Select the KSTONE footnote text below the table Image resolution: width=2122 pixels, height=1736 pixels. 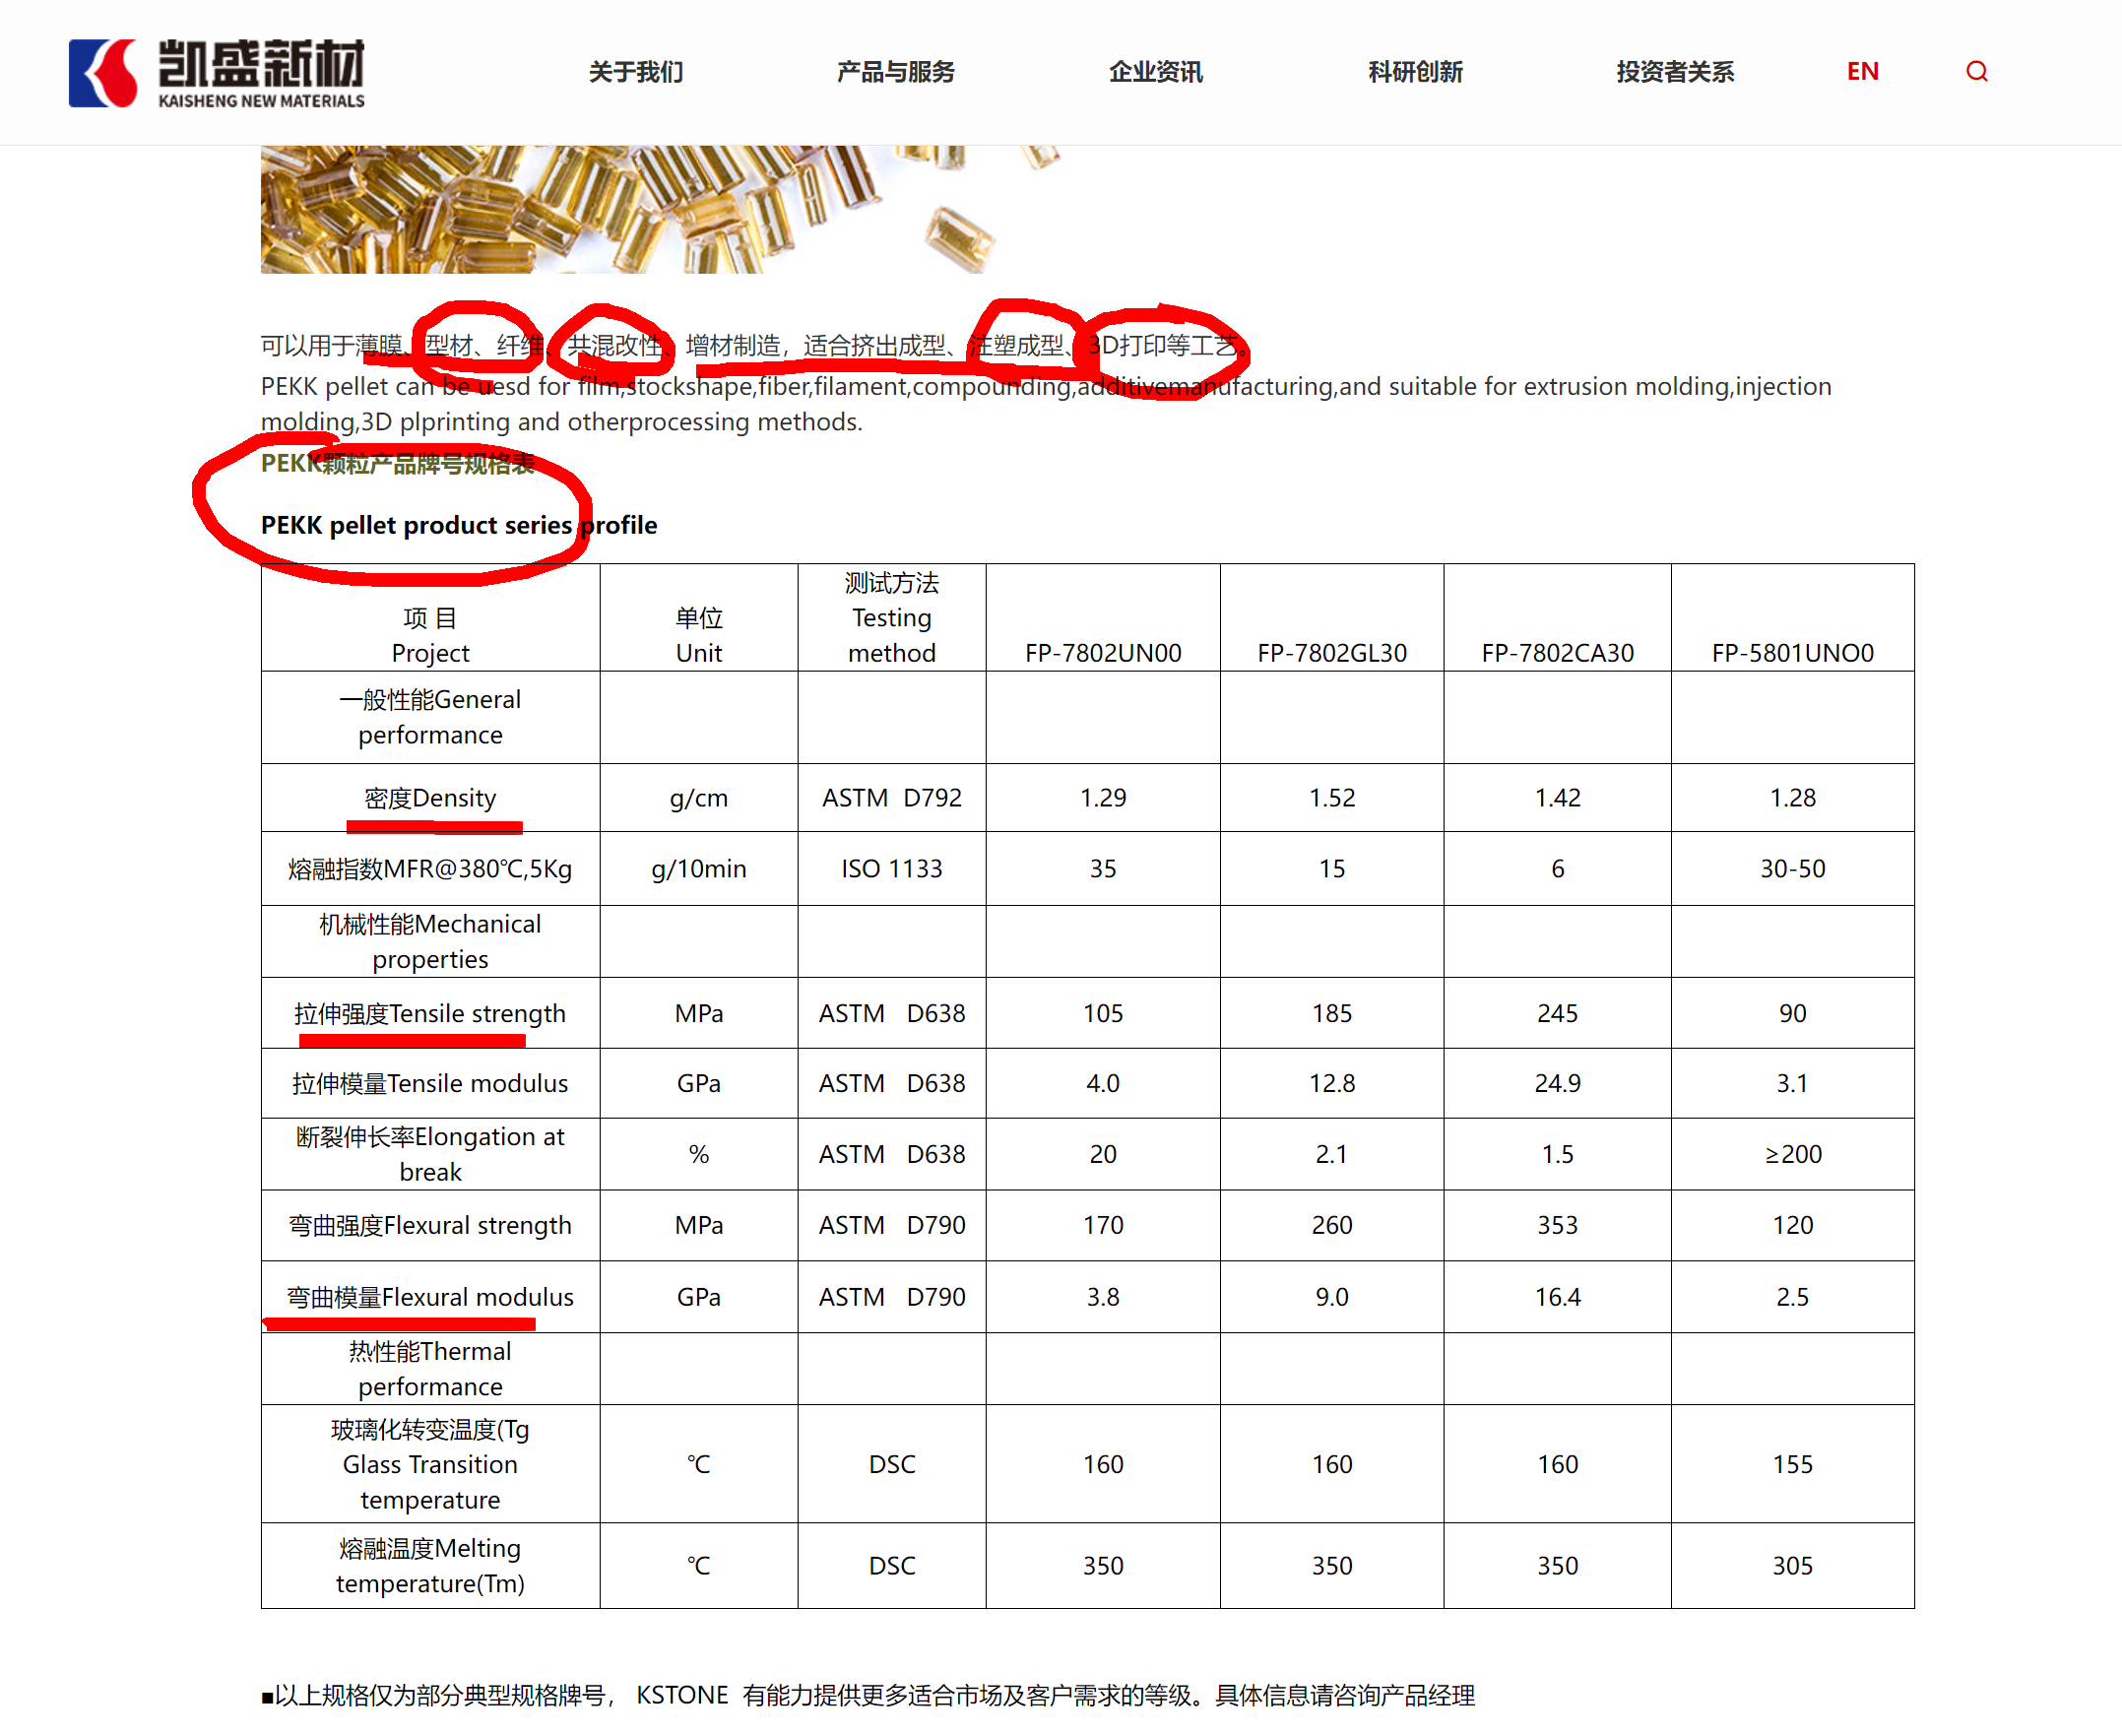click(868, 1697)
